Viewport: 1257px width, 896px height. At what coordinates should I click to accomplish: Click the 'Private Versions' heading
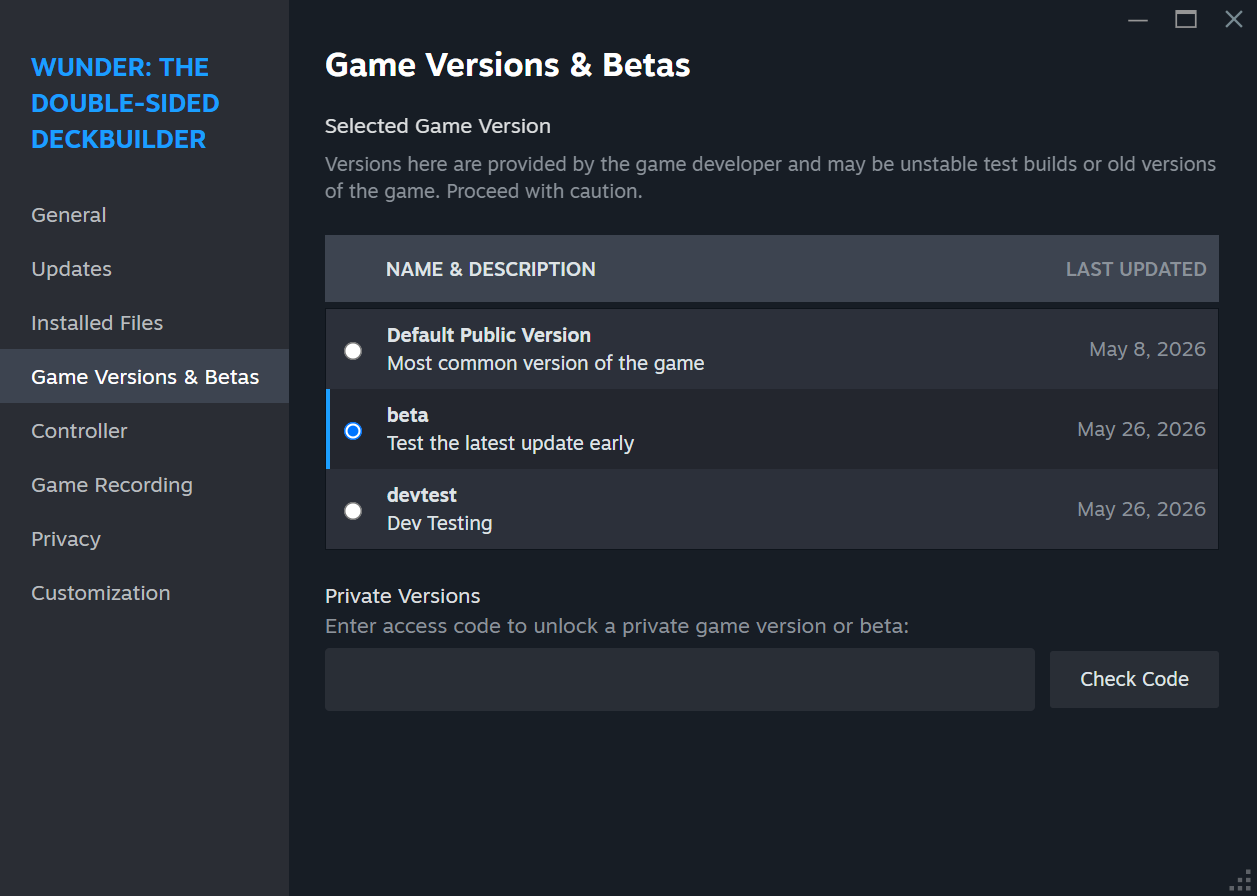click(403, 596)
